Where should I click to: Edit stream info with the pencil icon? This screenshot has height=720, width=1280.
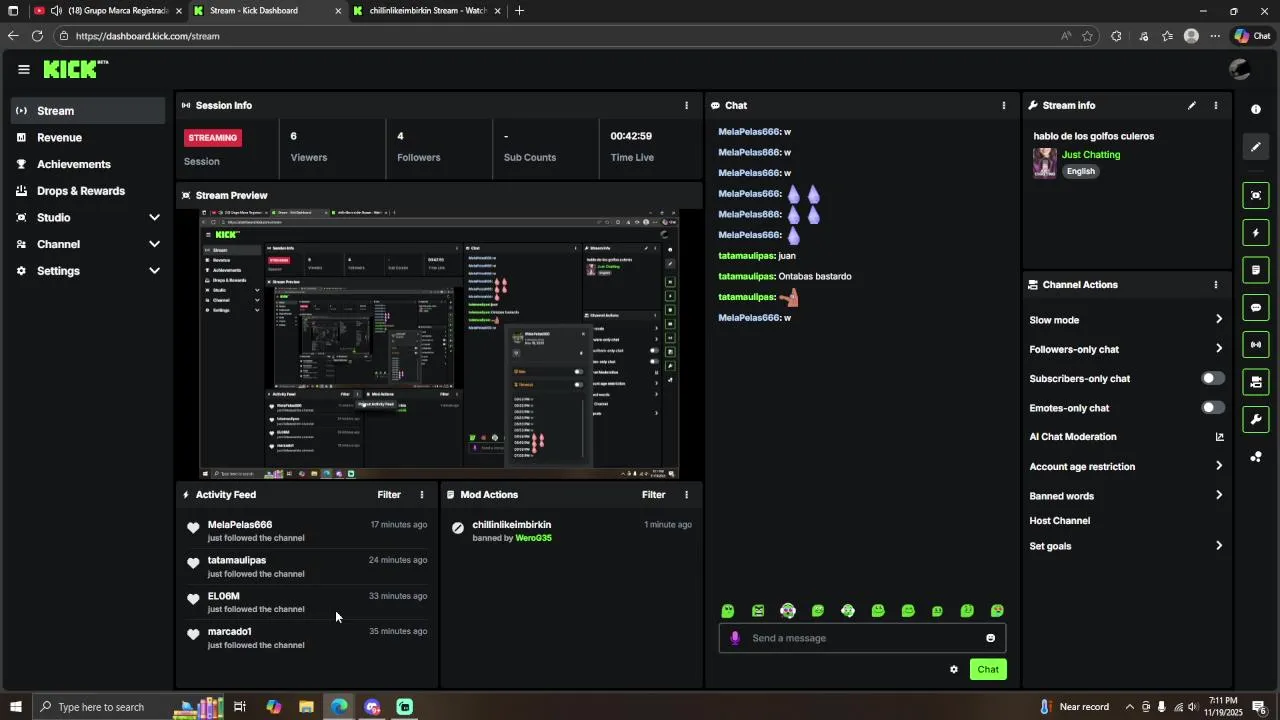(x=1191, y=105)
